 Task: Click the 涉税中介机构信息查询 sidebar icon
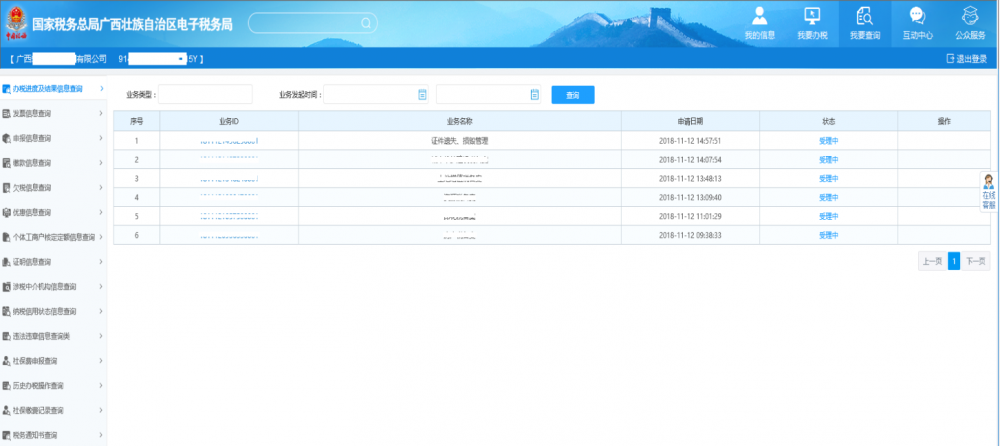coord(6,286)
